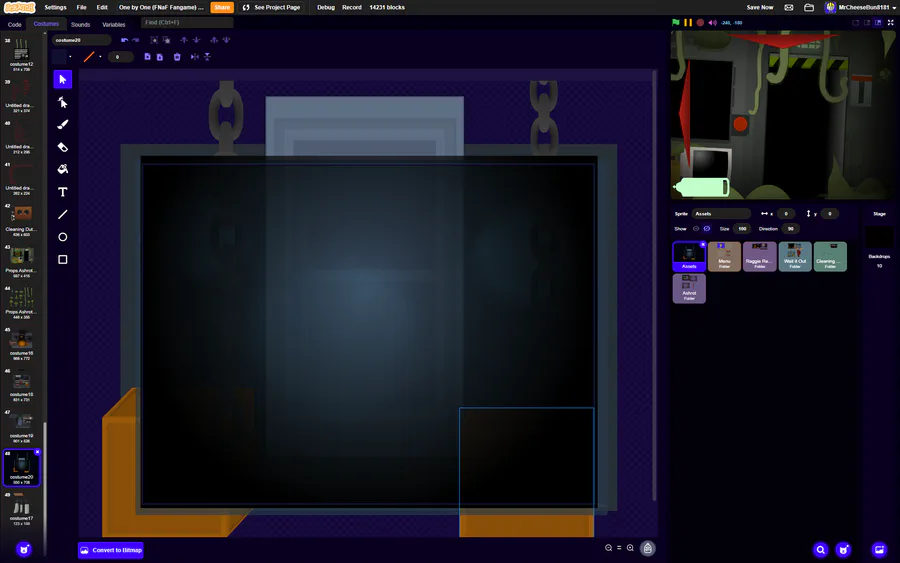This screenshot has width=900, height=563.
Task: Select the Line tool
Action: (x=63, y=214)
